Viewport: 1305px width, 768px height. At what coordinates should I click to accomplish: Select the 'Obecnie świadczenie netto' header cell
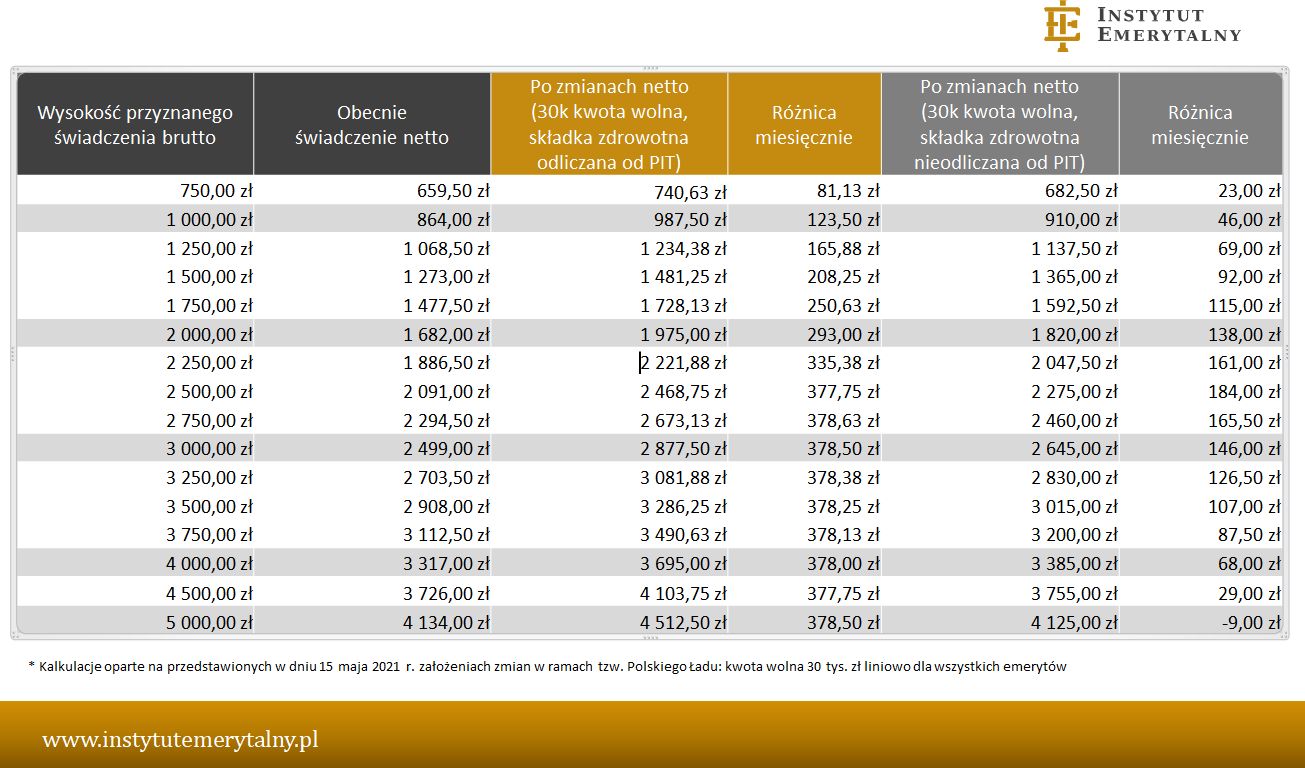[372, 125]
